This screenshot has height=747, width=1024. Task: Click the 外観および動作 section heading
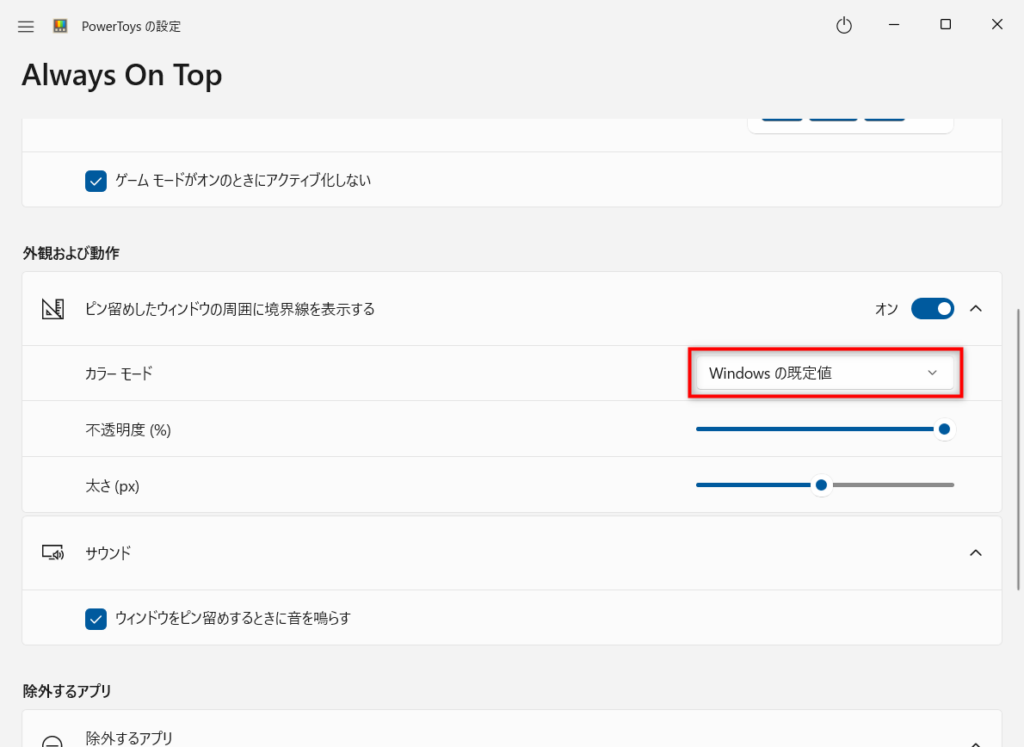(x=71, y=253)
